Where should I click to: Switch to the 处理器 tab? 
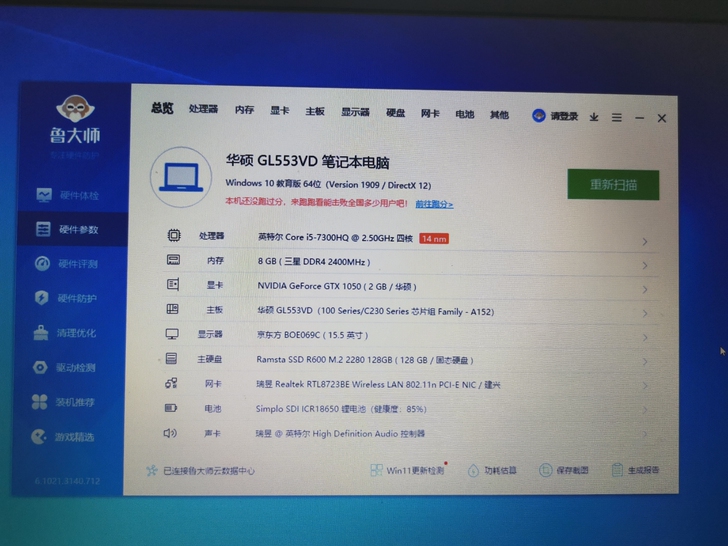(x=203, y=109)
